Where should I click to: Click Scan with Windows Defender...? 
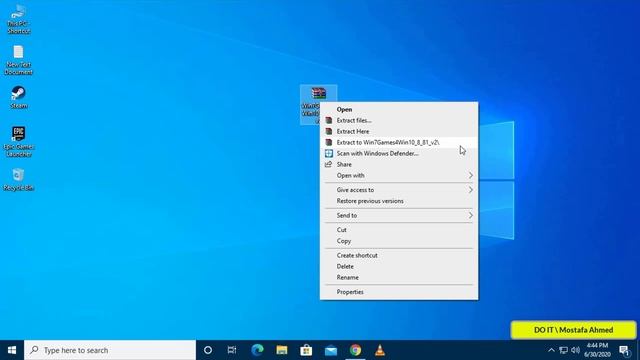(x=399, y=153)
